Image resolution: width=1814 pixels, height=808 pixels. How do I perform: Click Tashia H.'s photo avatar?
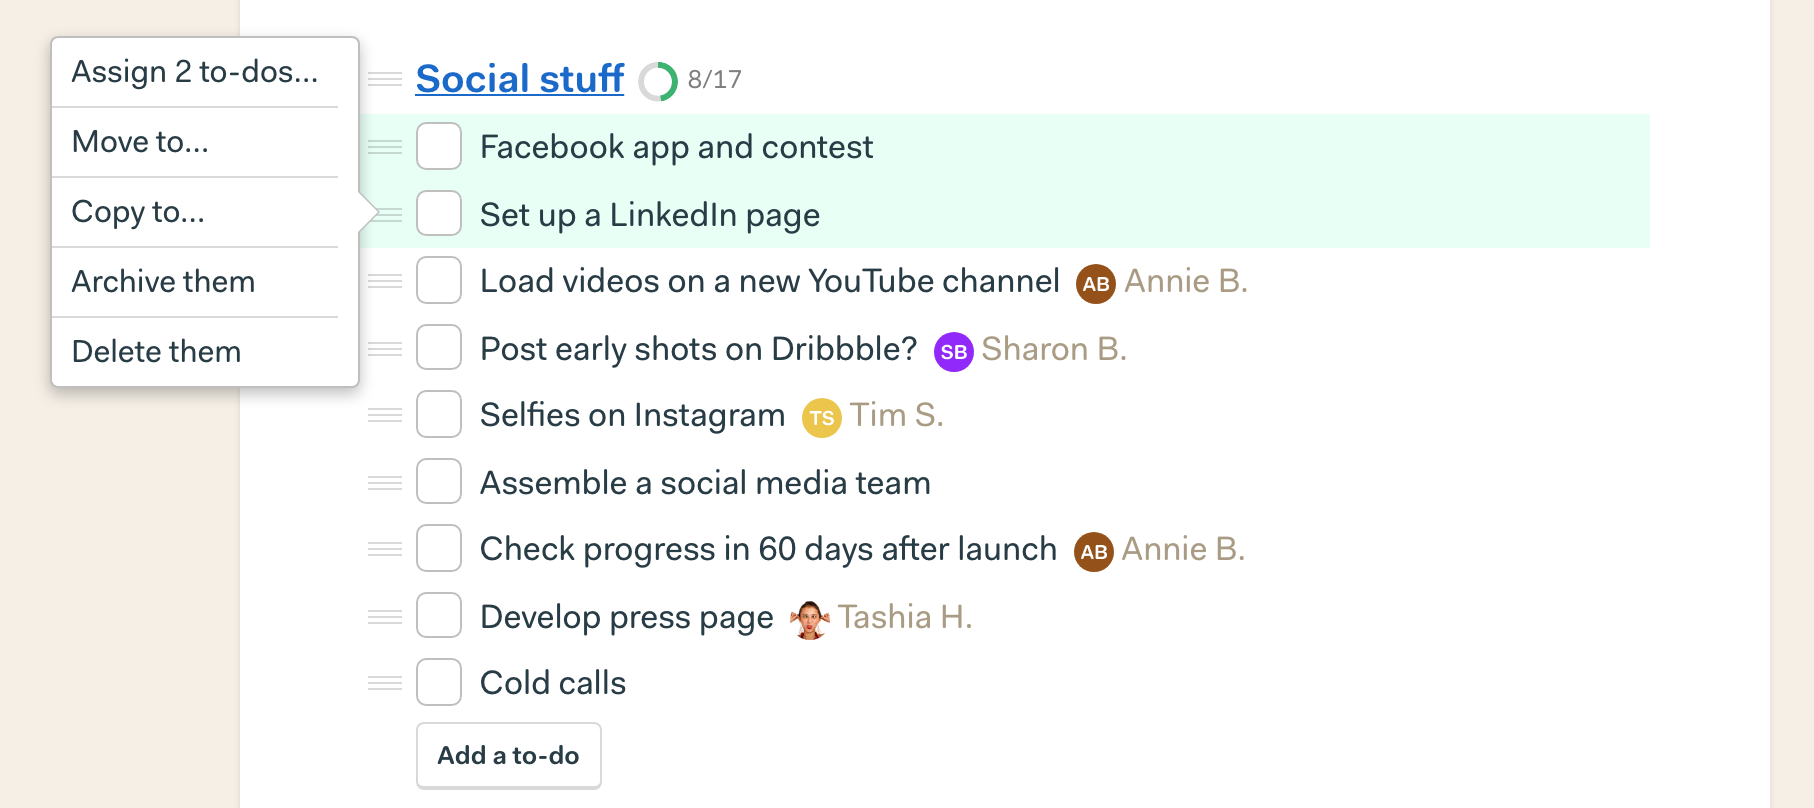(810, 620)
